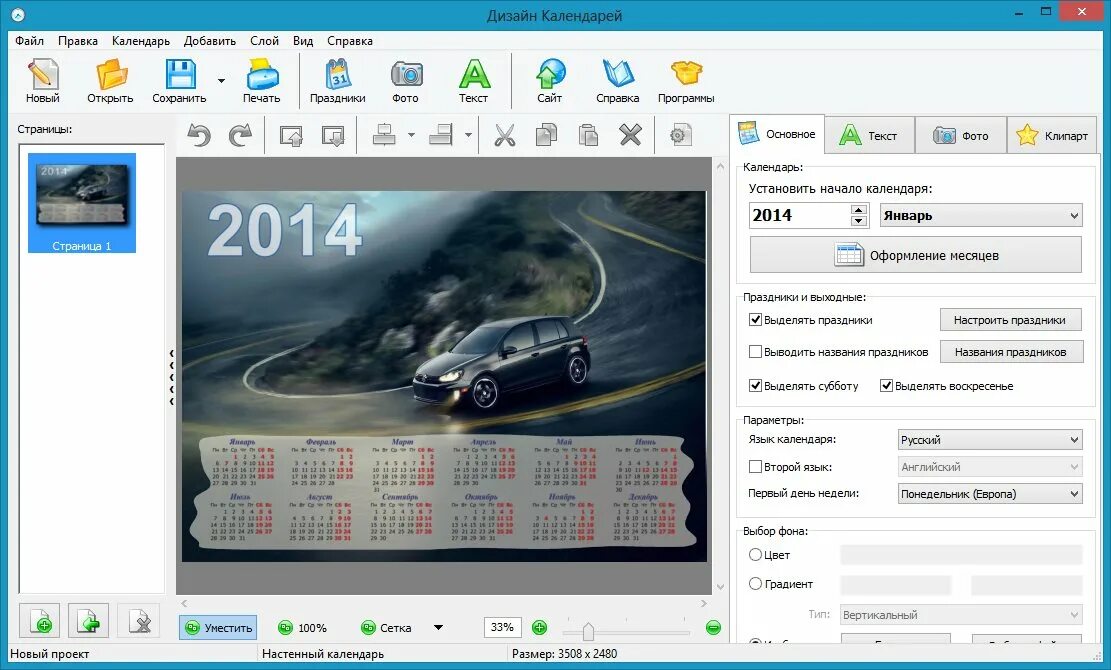The height and width of the screenshot is (670, 1111).
Task: Send layer backward icon
Action: point(333,135)
